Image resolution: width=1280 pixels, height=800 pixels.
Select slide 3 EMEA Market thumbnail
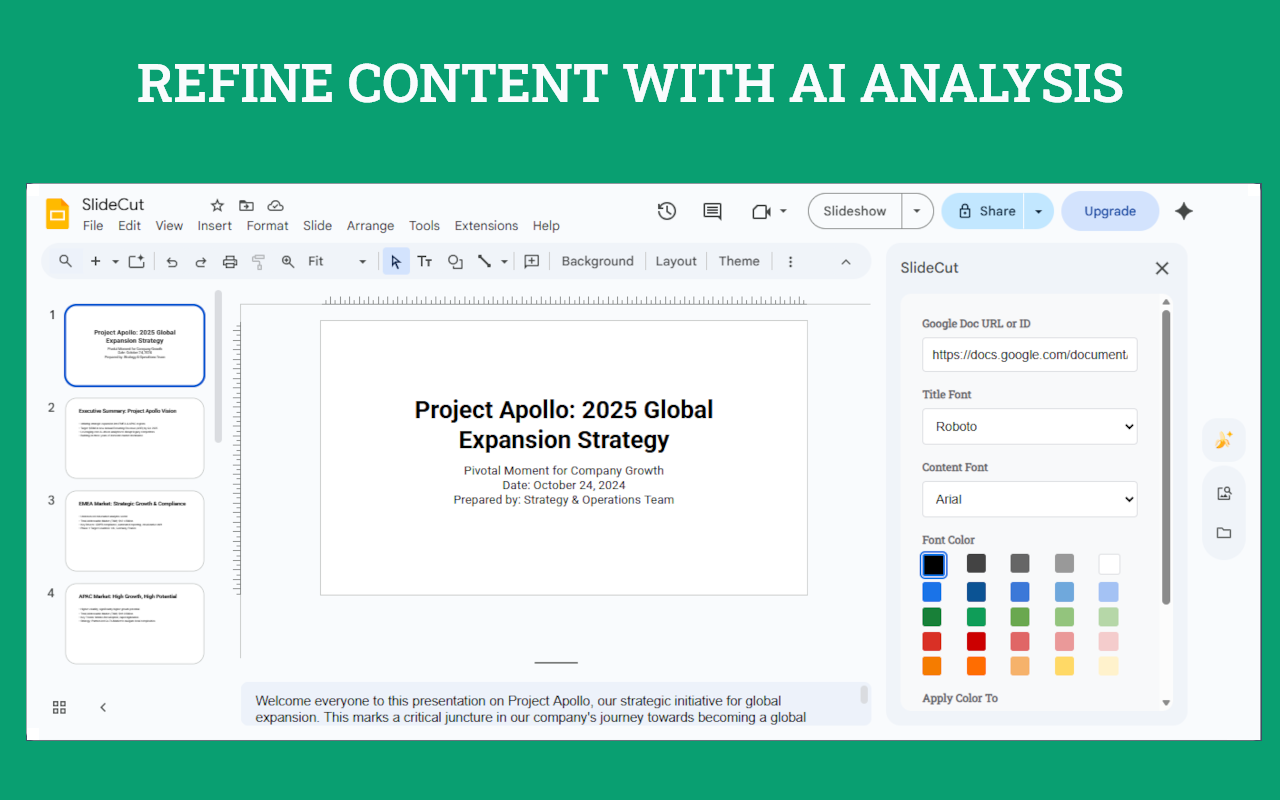click(x=135, y=531)
